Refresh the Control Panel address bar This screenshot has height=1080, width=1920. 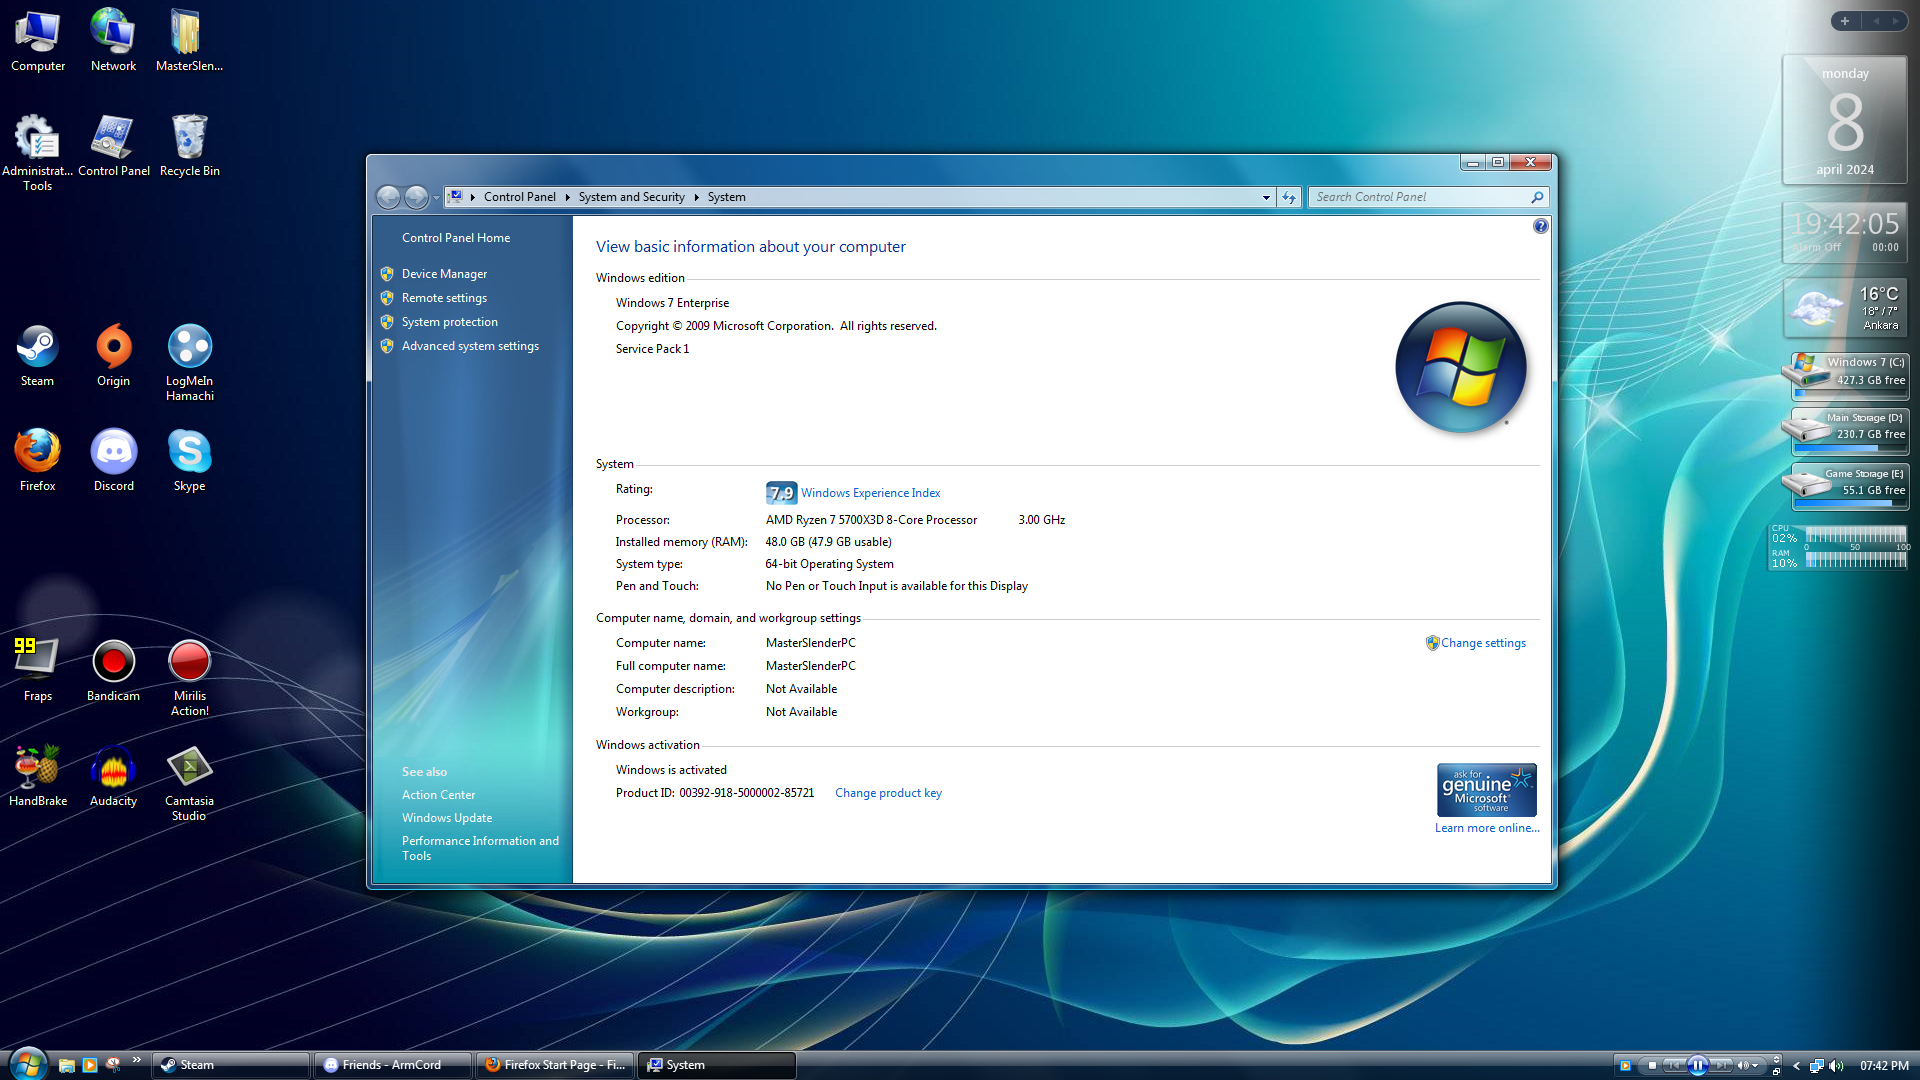[x=1289, y=198]
